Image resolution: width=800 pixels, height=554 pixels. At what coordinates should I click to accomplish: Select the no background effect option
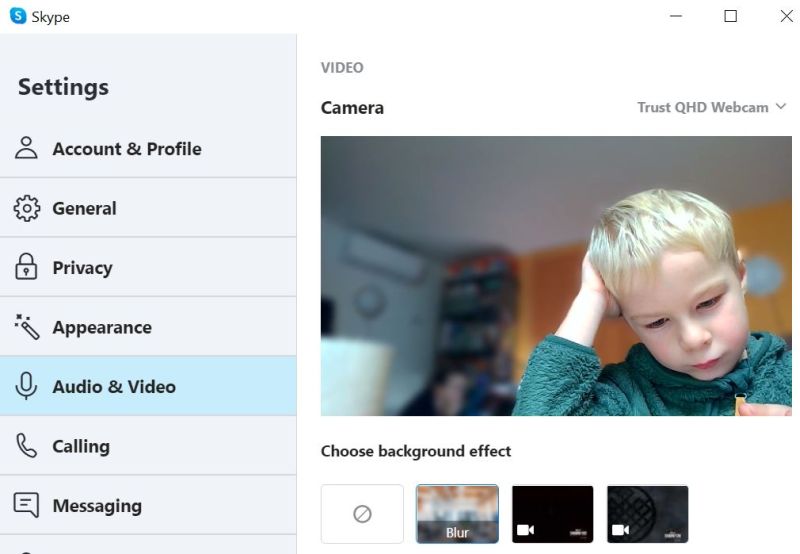[362, 514]
